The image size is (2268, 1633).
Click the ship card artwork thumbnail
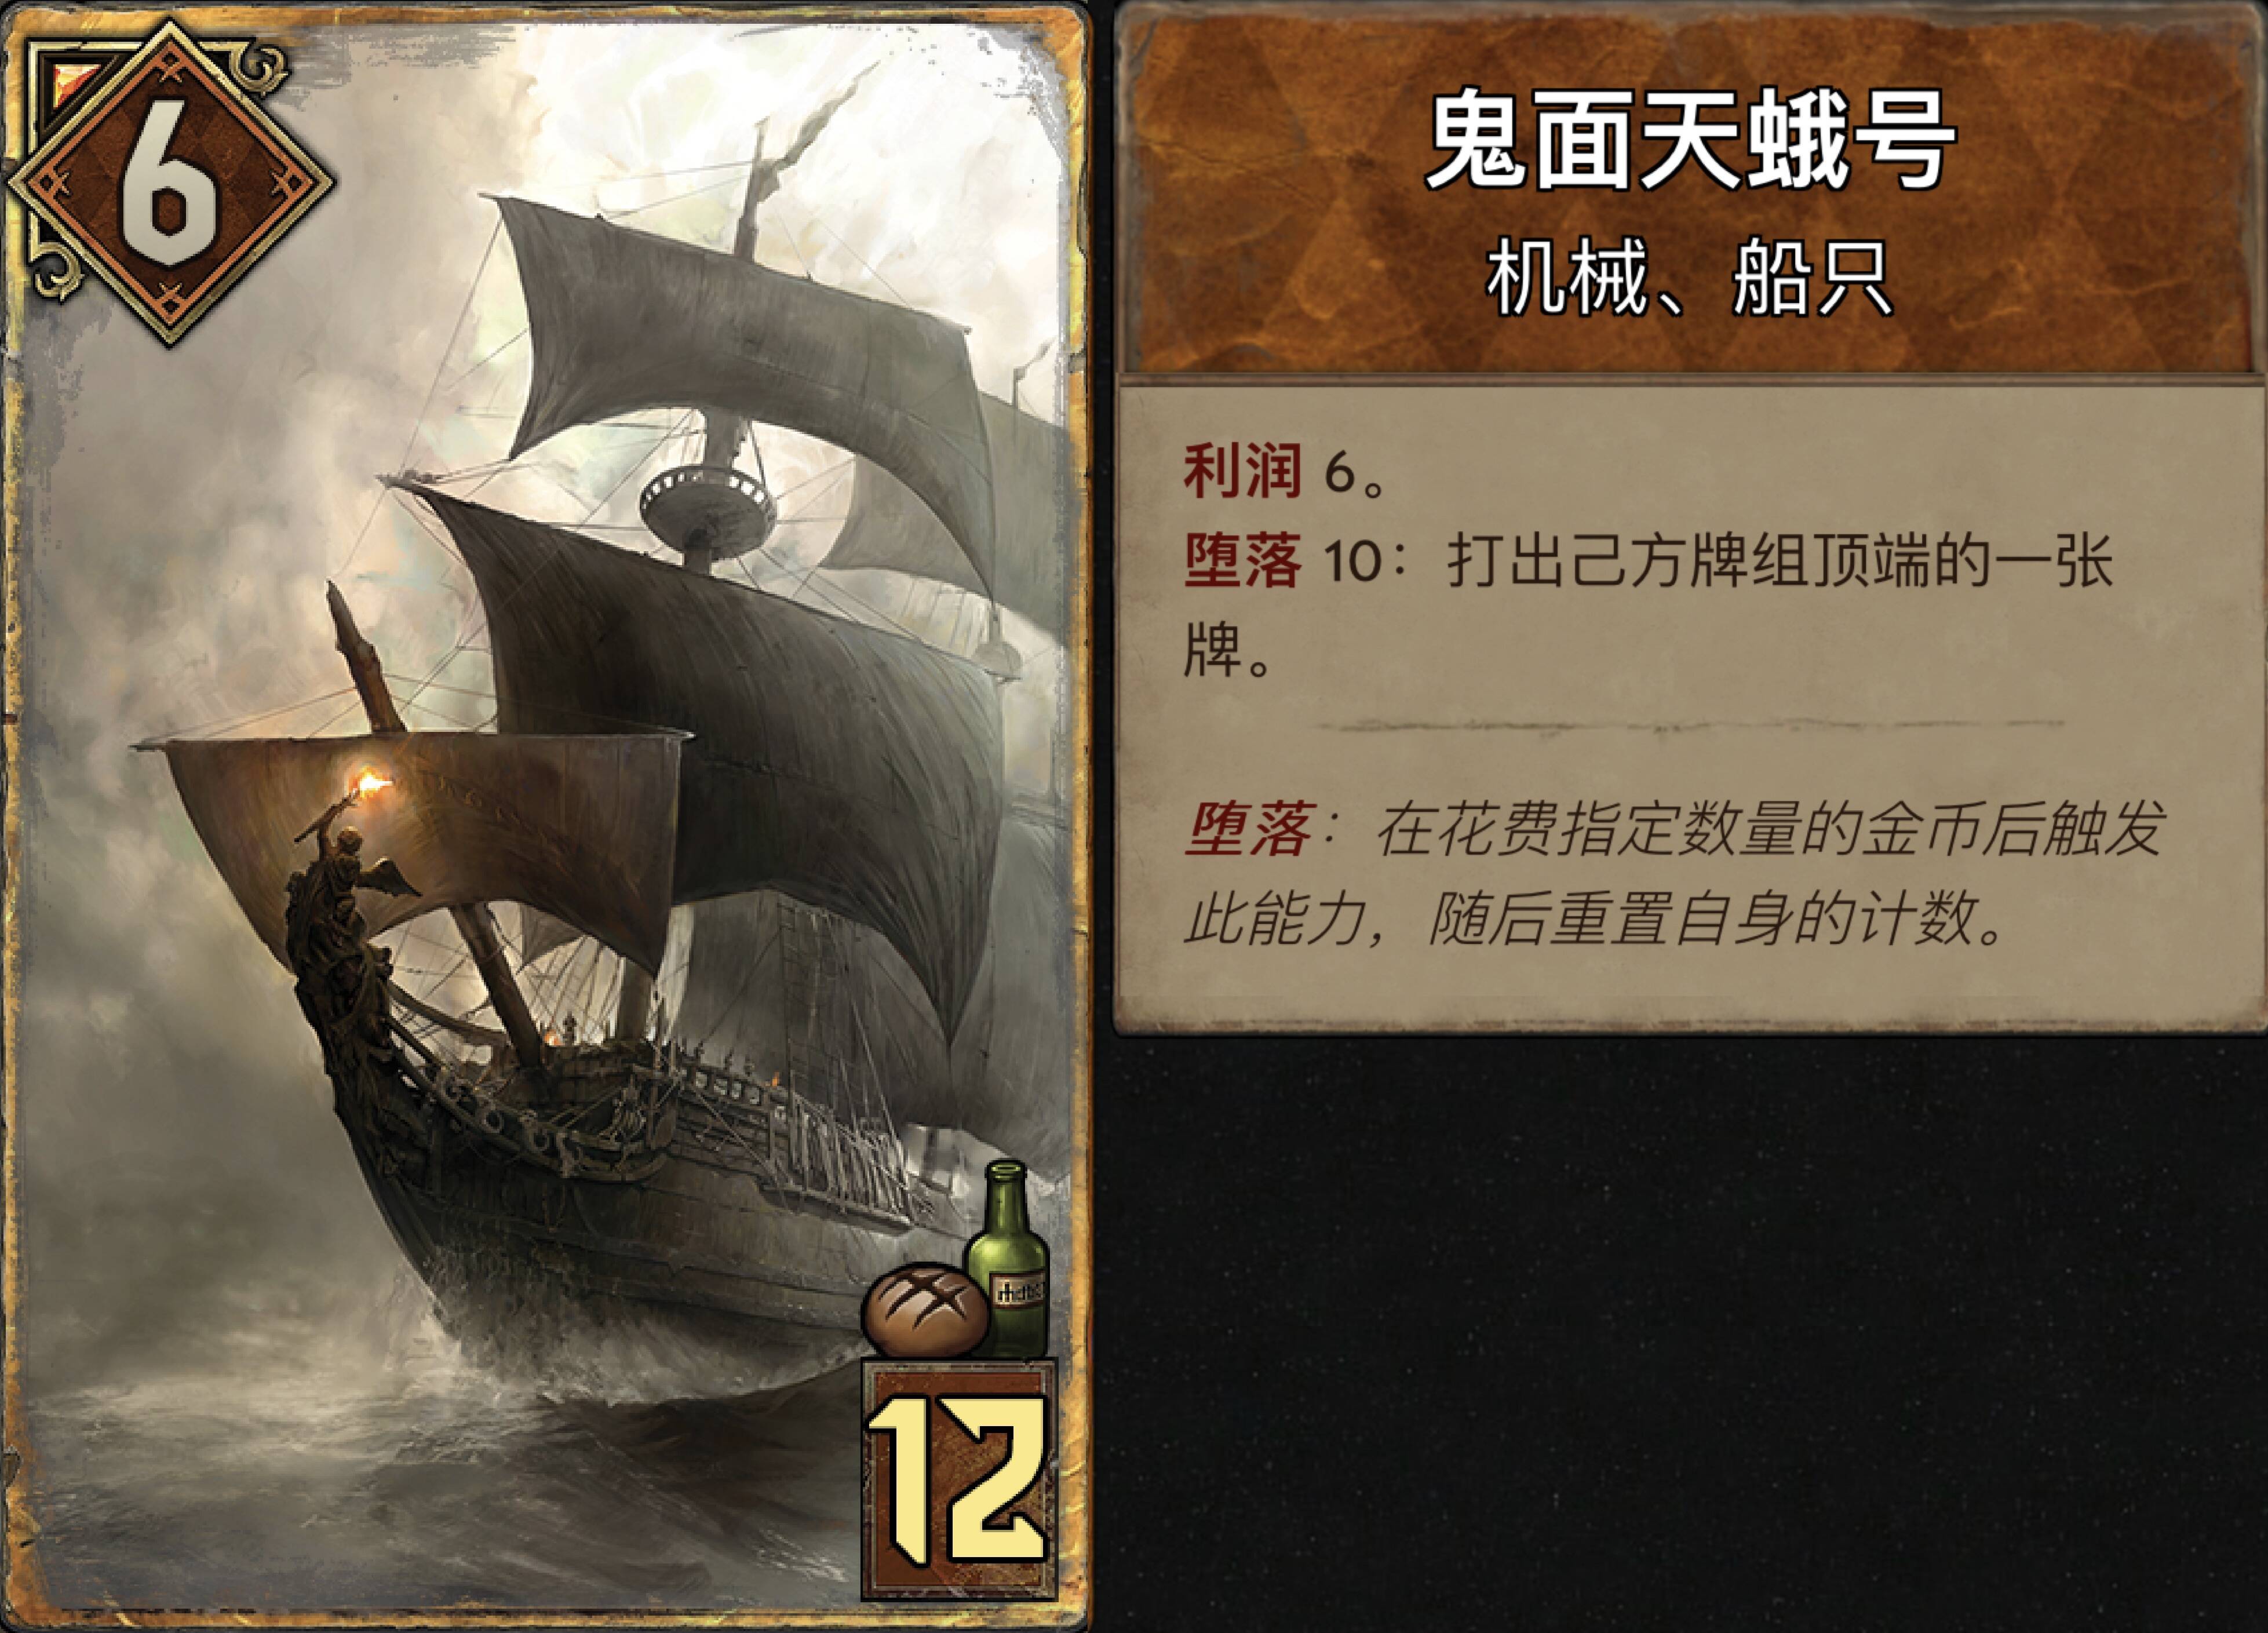[x=545, y=816]
